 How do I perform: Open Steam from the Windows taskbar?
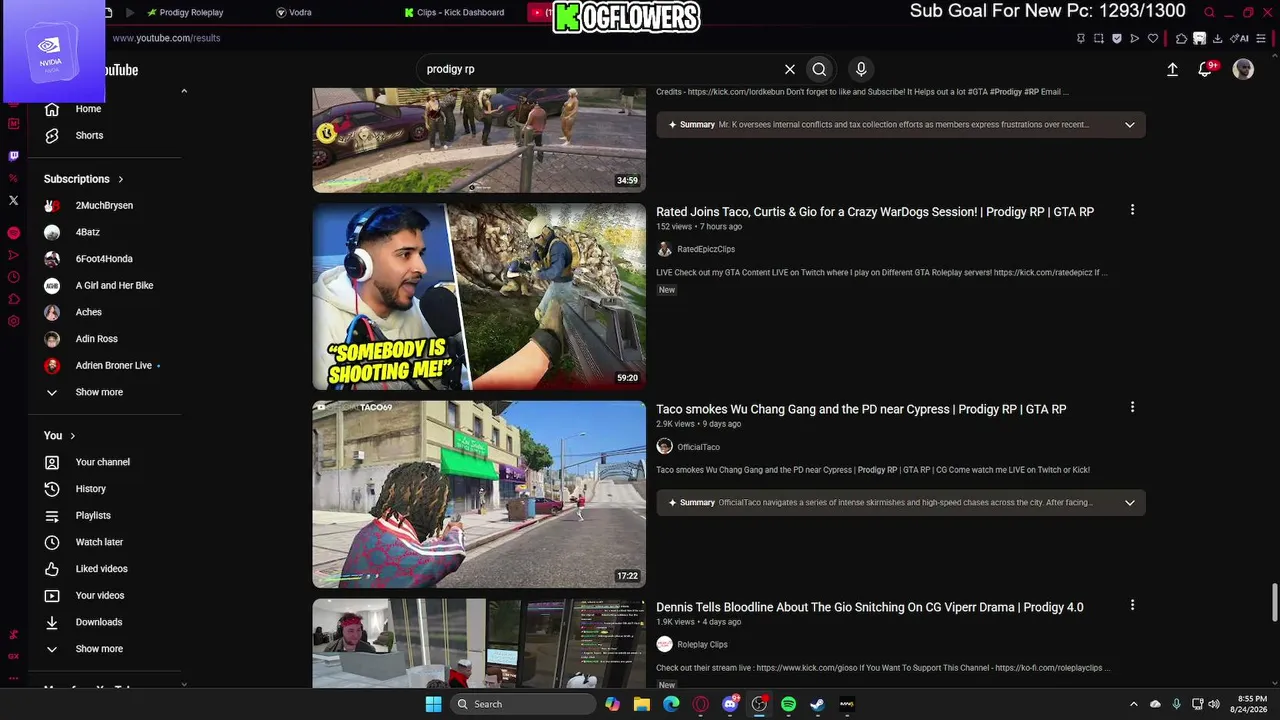pos(817,704)
